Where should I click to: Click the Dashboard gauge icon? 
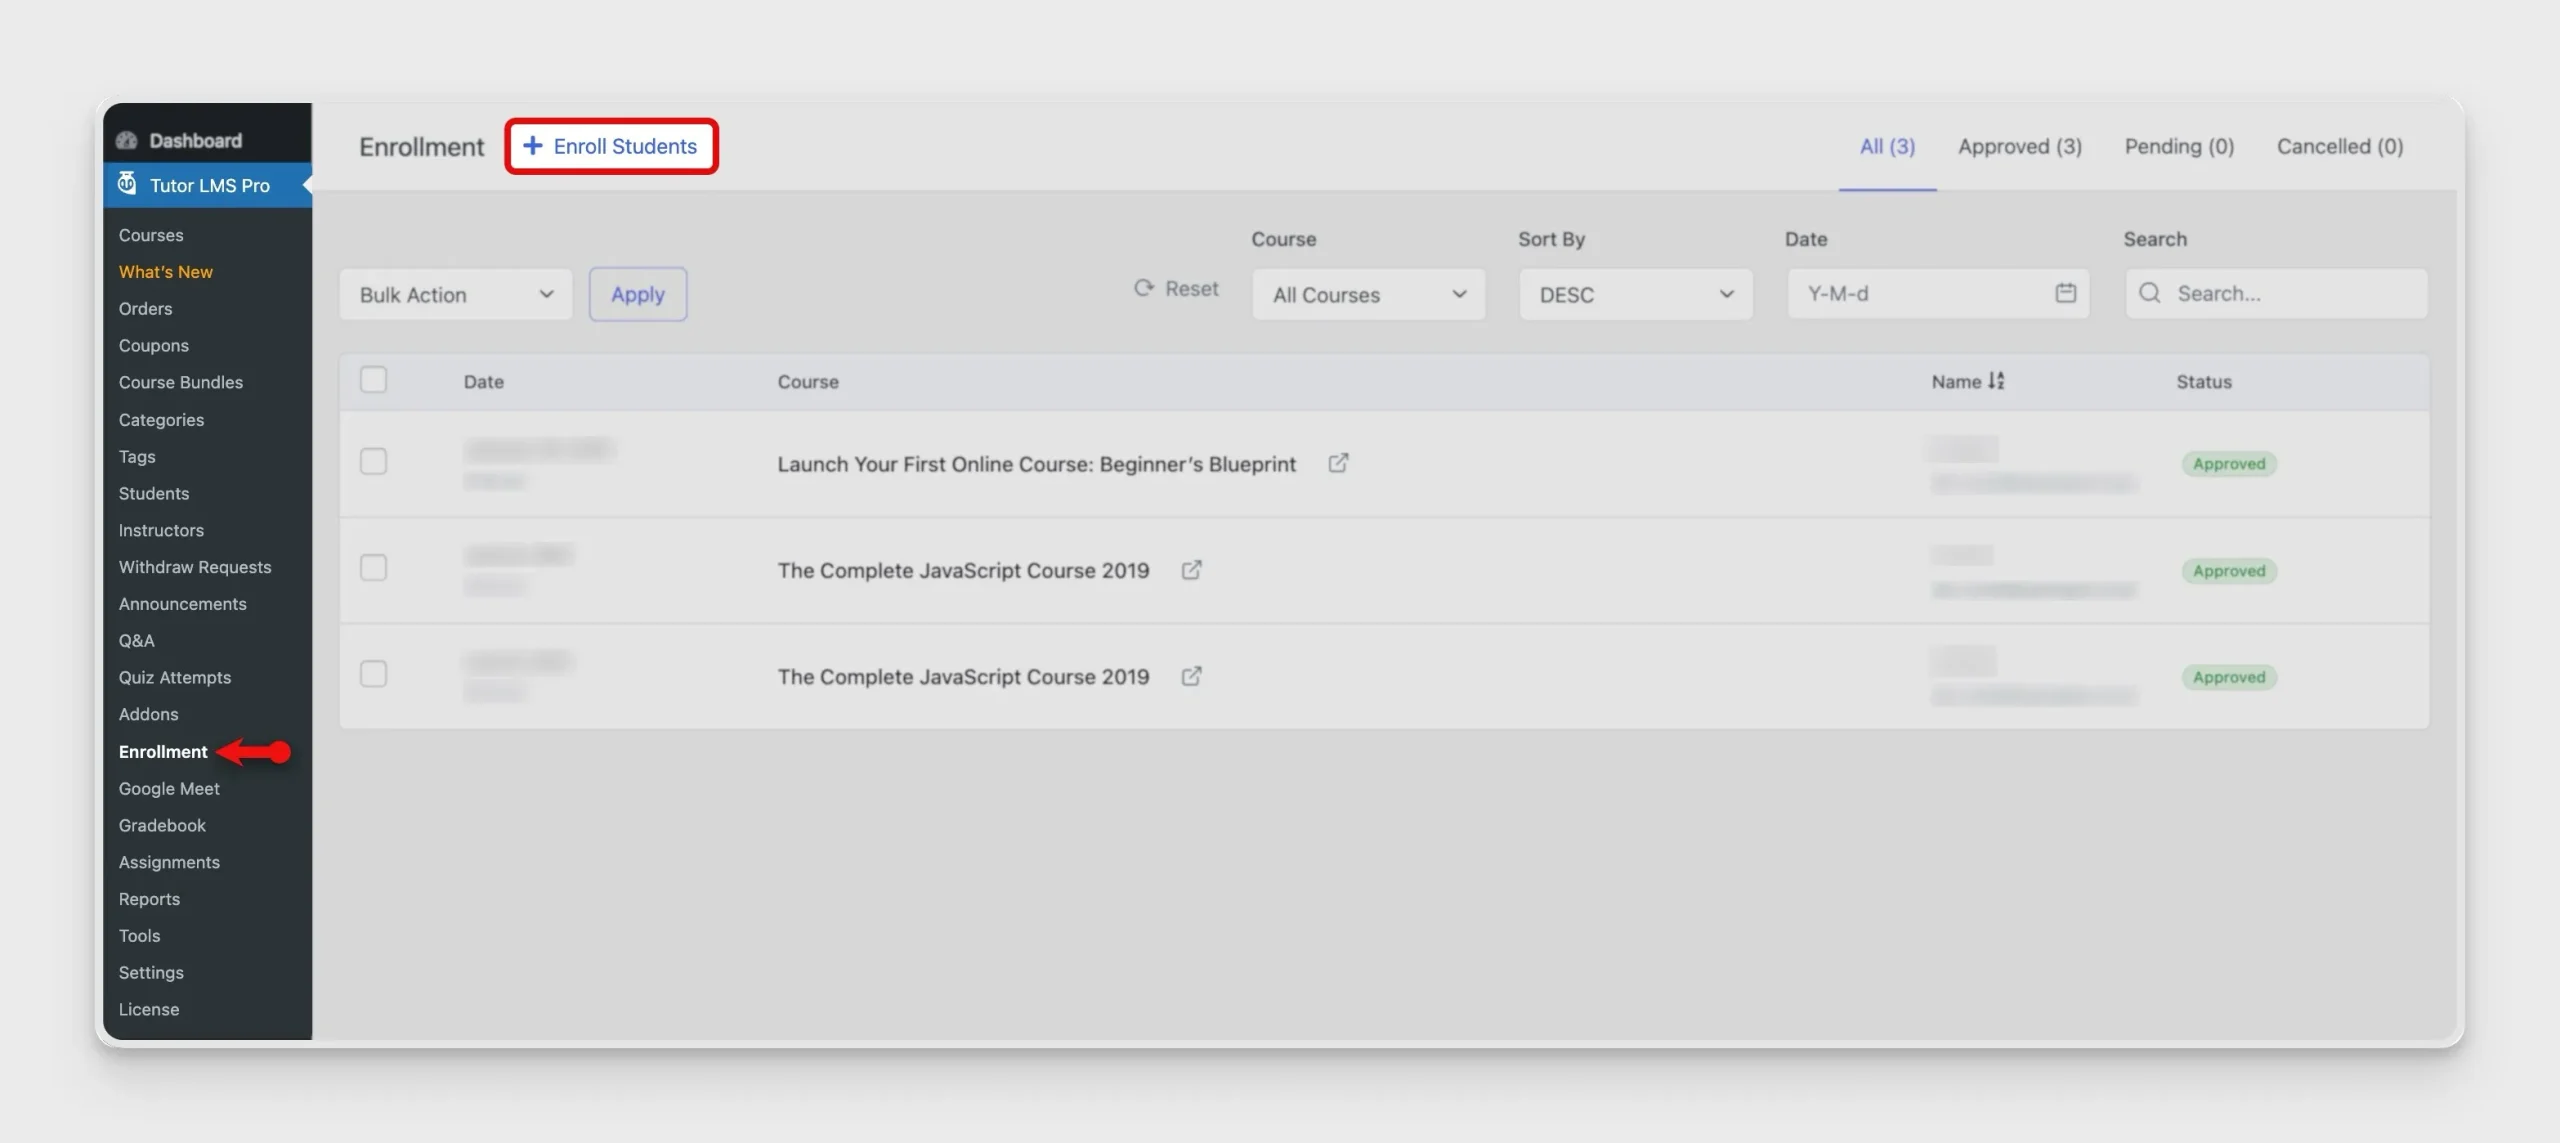tap(127, 140)
